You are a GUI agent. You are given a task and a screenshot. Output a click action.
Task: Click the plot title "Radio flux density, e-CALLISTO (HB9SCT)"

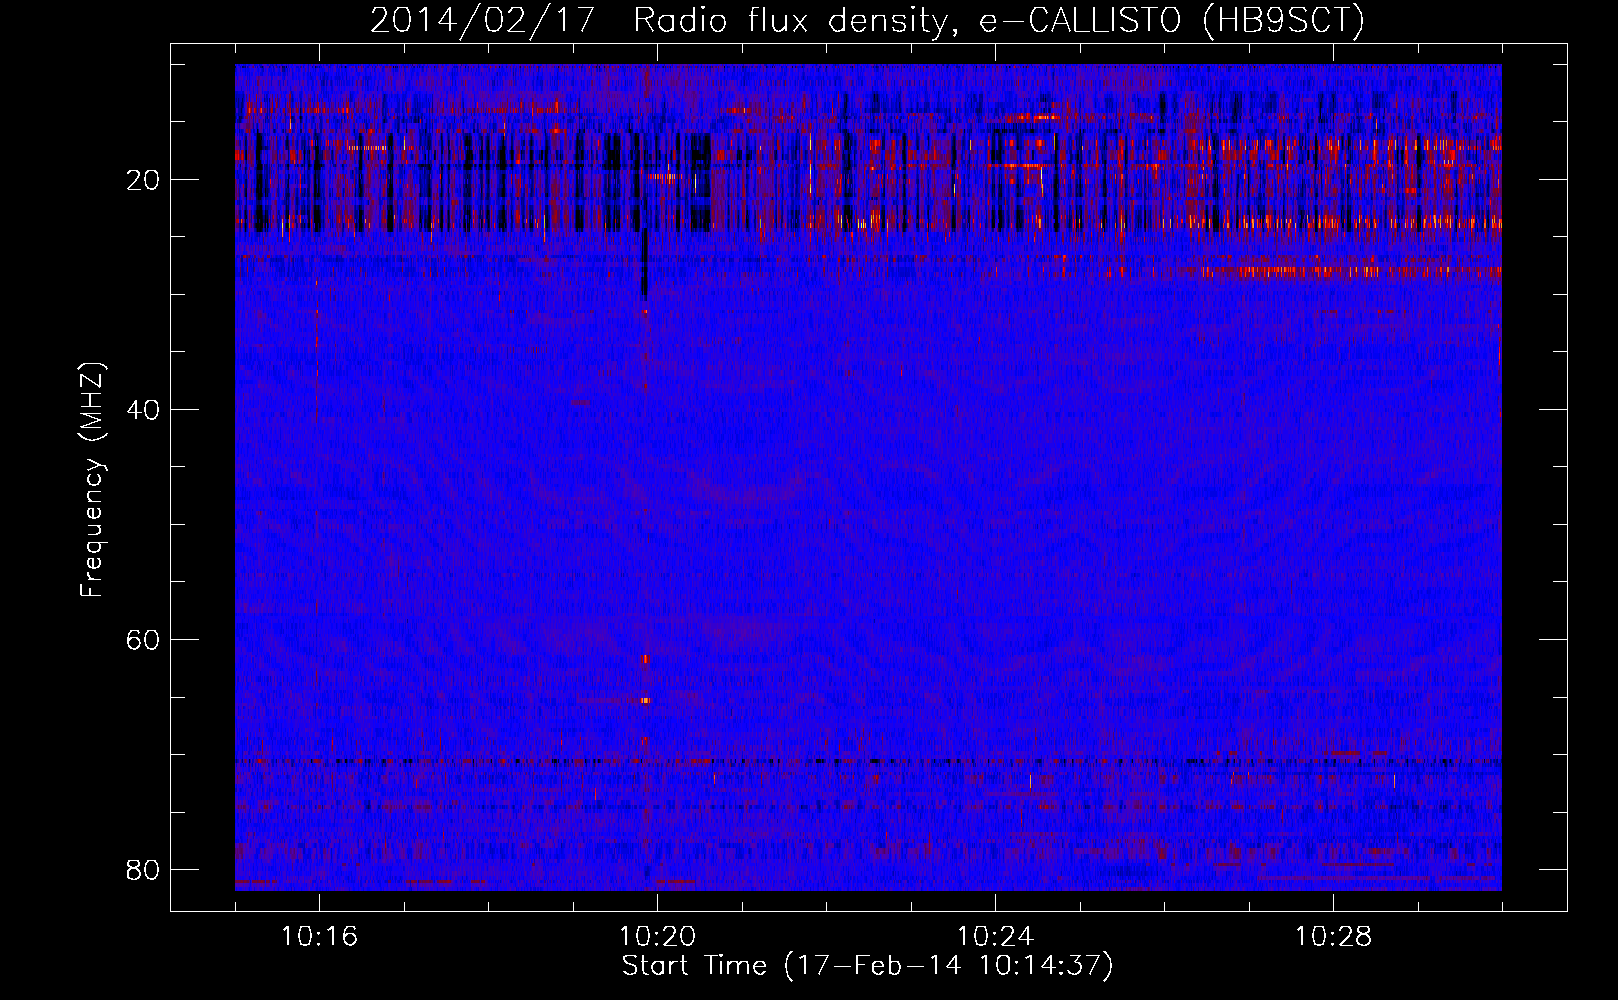pyautogui.click(x=999, y=20)
